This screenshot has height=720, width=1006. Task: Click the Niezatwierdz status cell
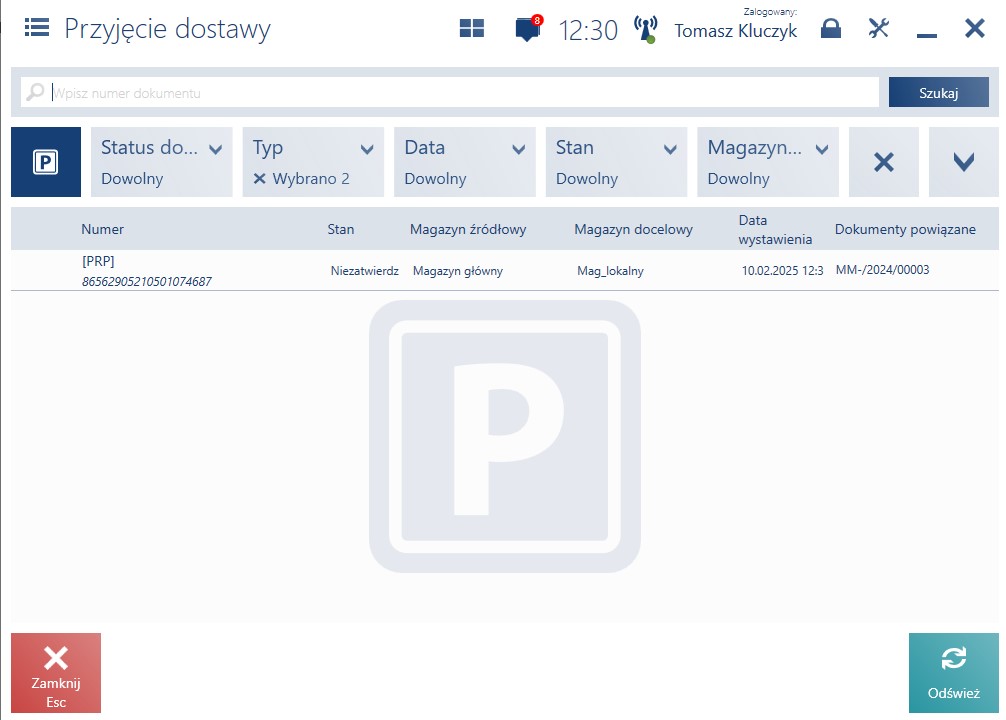pos(364,271)
